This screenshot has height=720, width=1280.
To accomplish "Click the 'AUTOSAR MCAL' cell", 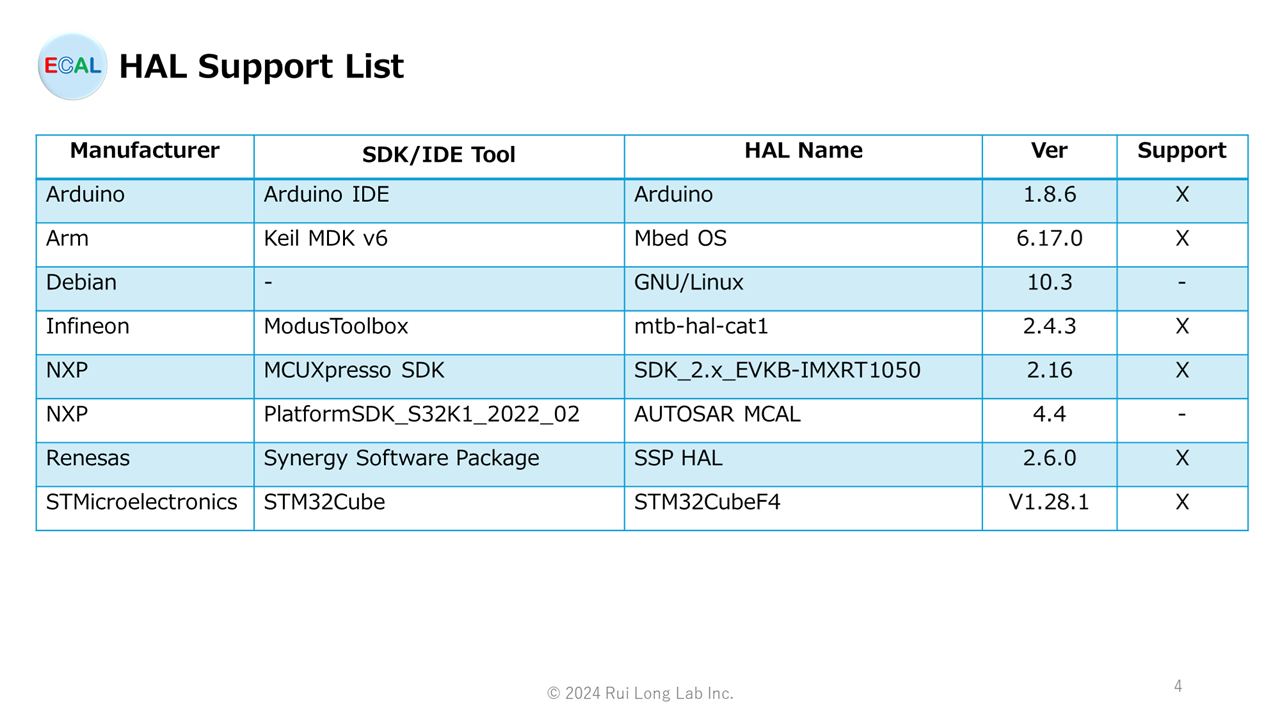I will 803,421.
